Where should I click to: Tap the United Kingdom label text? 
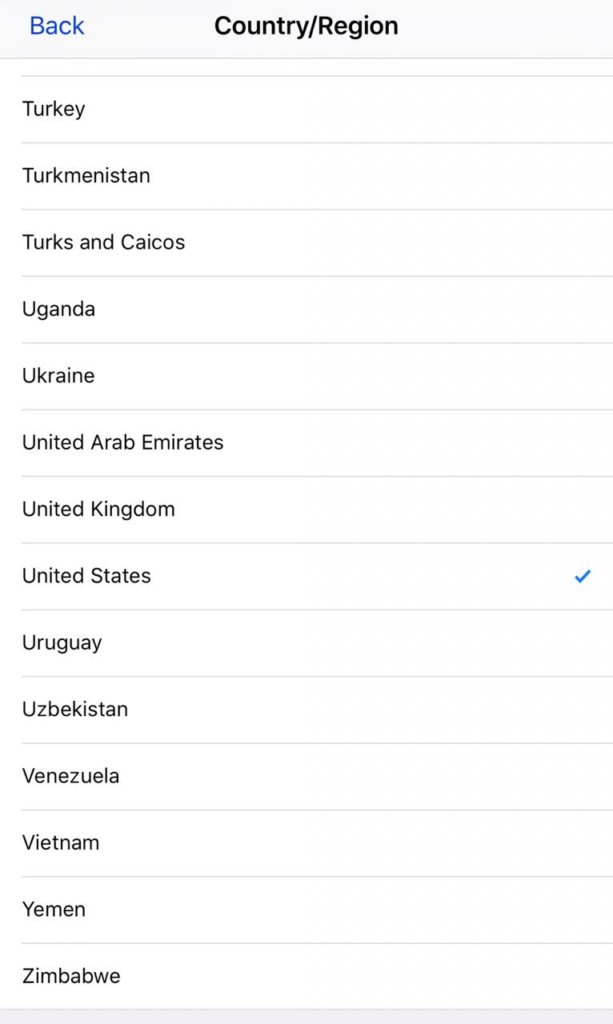tap(98, 509)
